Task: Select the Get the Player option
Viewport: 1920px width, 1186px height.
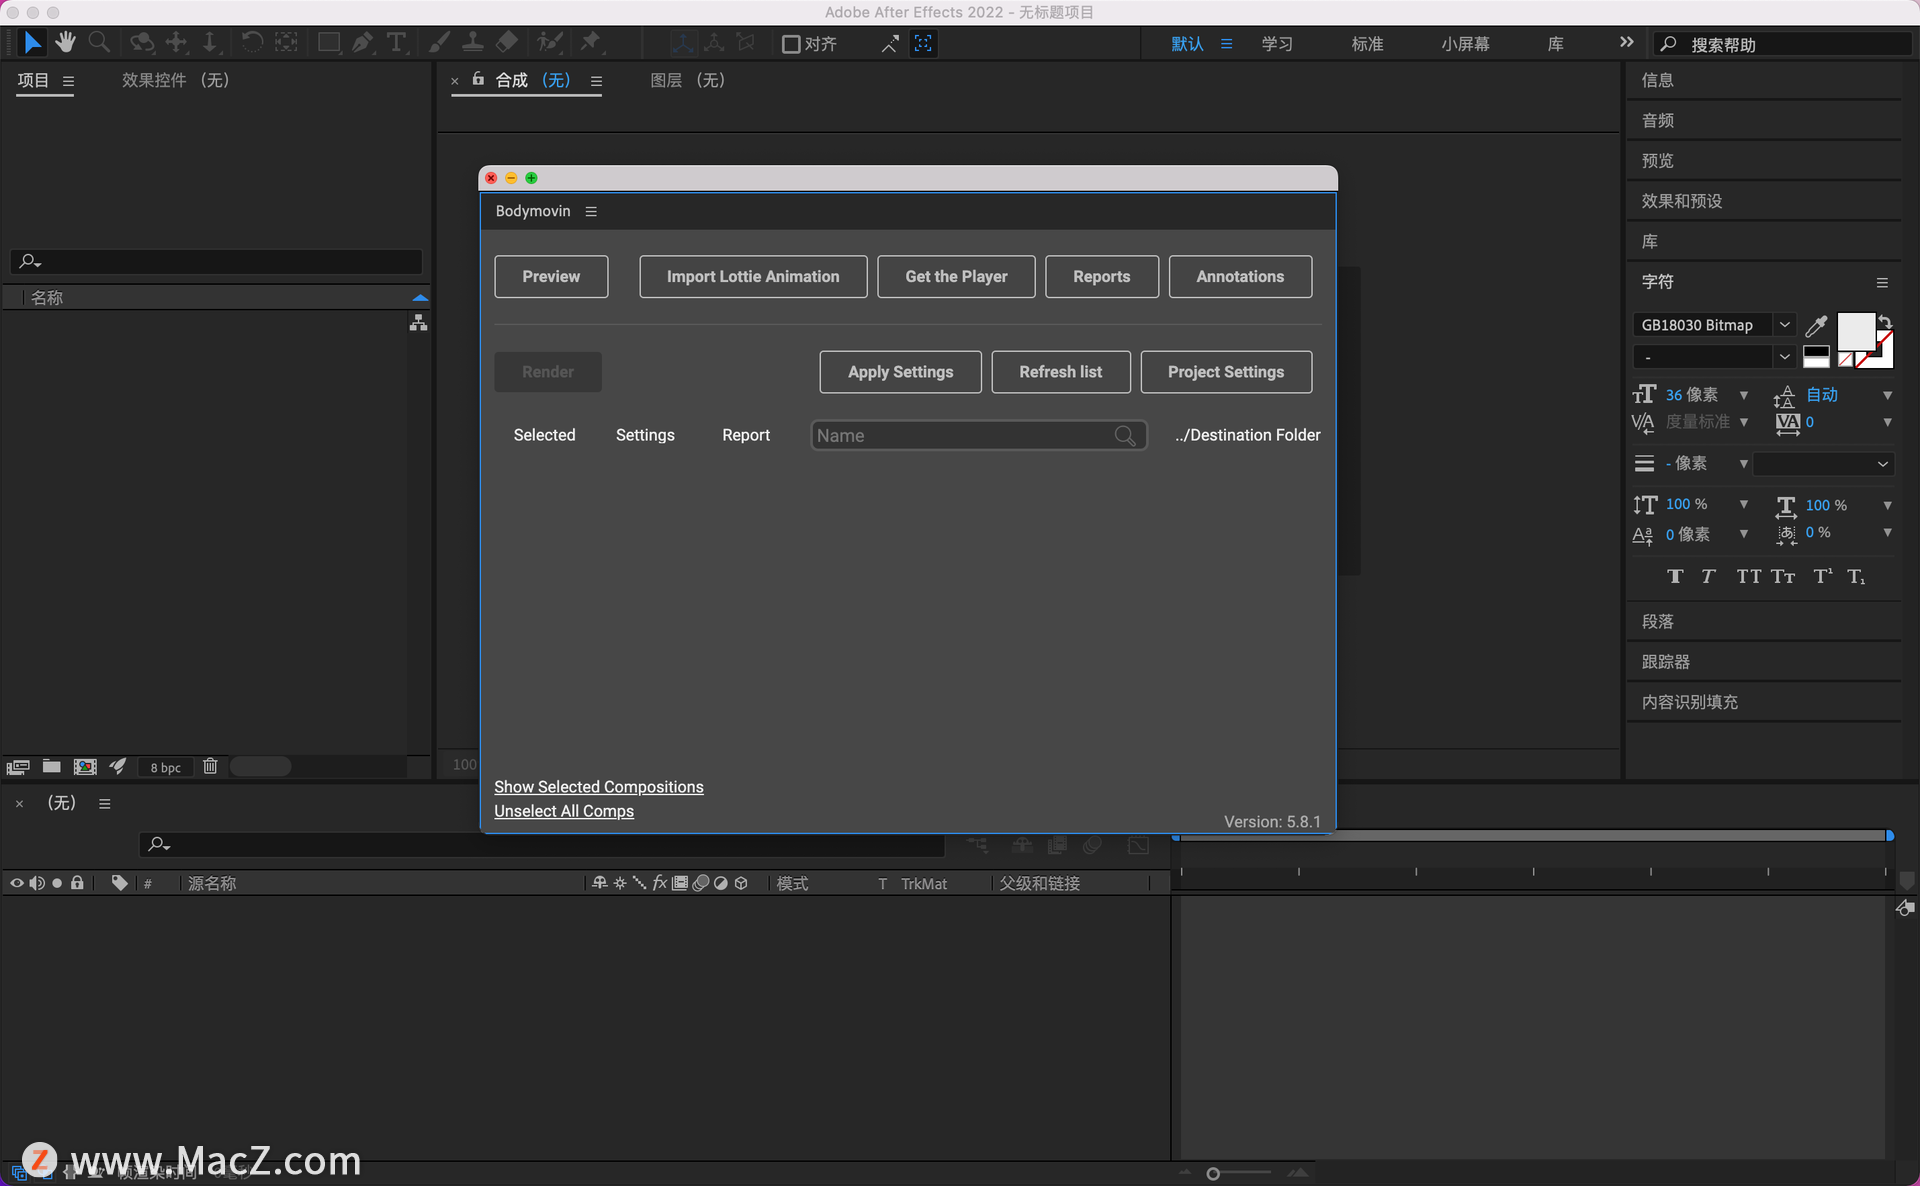Action: pos(956,276)
